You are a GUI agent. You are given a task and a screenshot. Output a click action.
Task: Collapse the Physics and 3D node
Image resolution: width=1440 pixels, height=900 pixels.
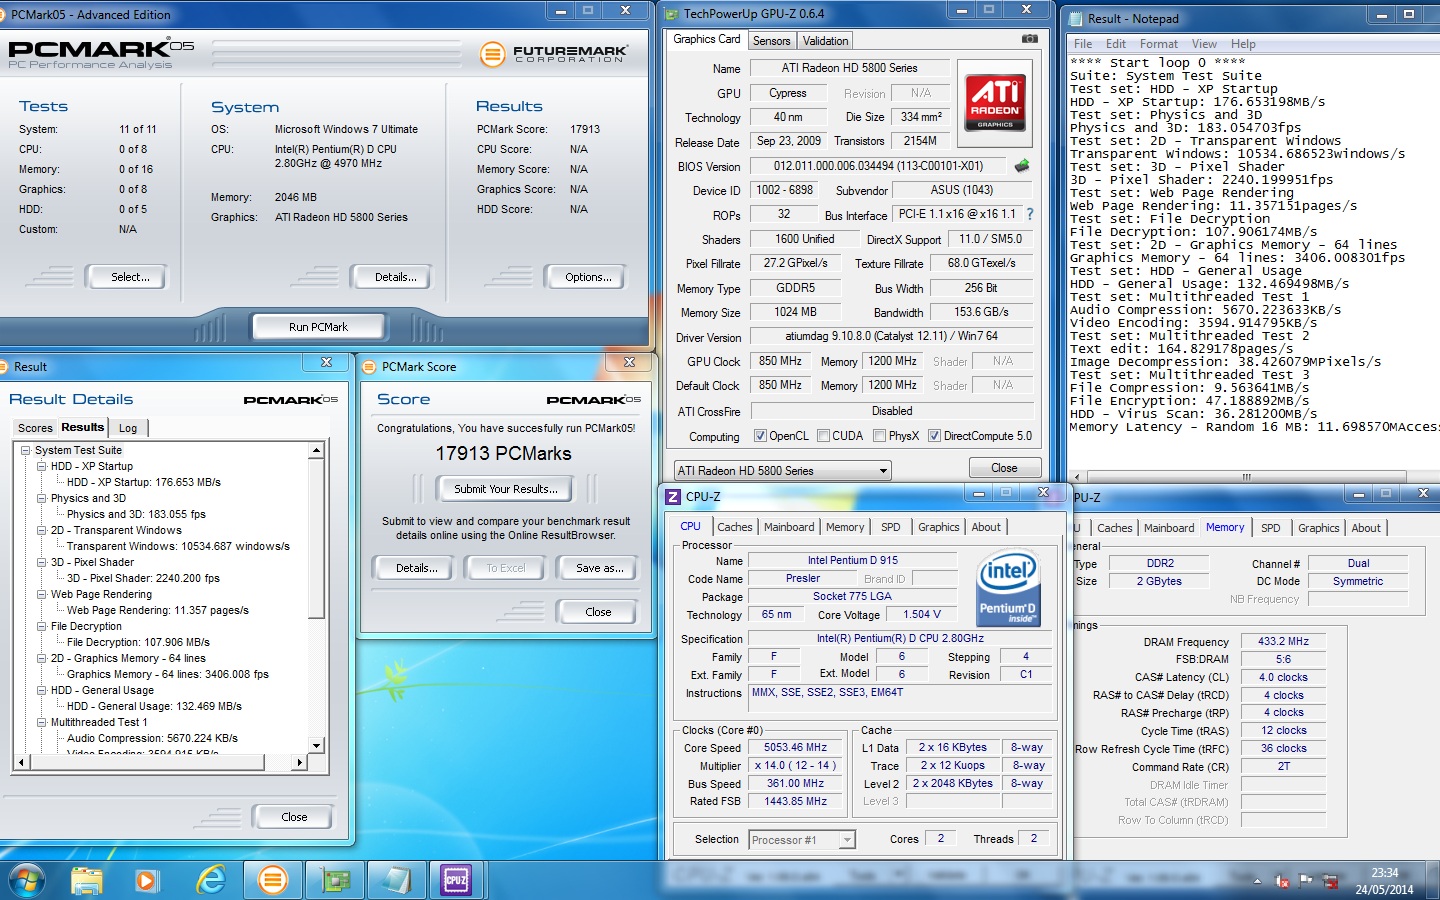point(42,498)
